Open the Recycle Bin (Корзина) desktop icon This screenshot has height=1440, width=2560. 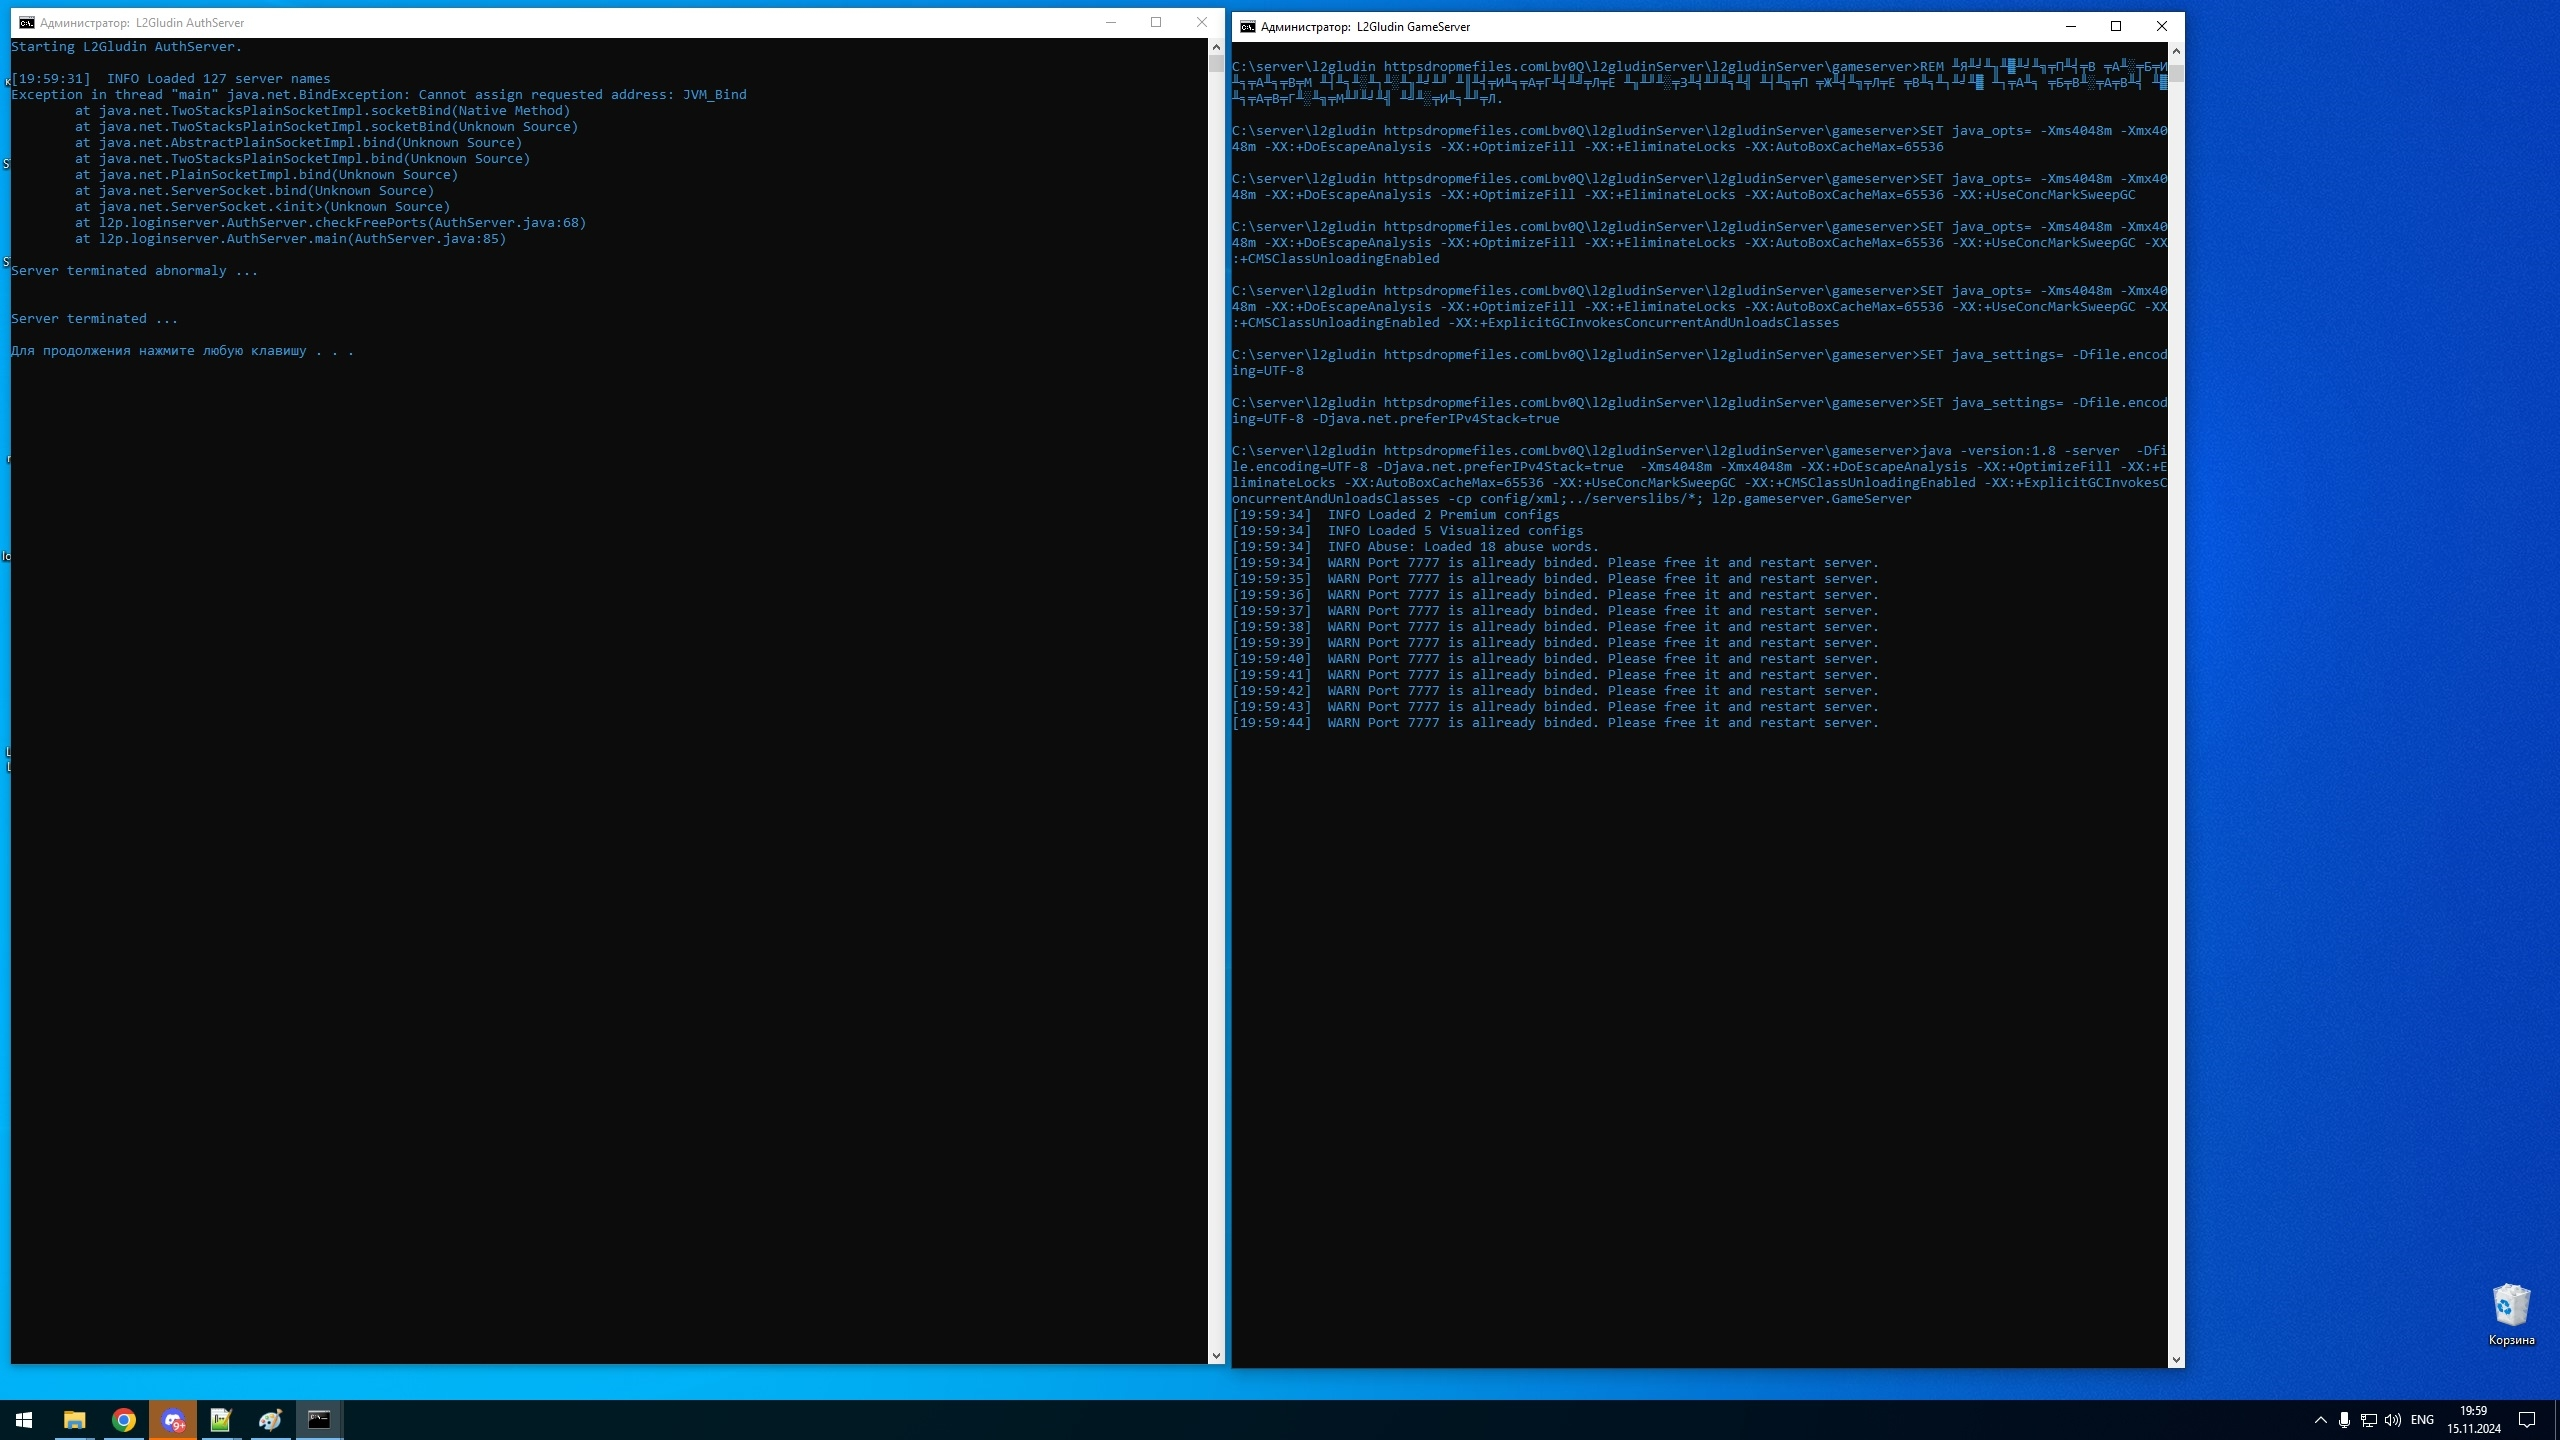tap(2511, 1316)
